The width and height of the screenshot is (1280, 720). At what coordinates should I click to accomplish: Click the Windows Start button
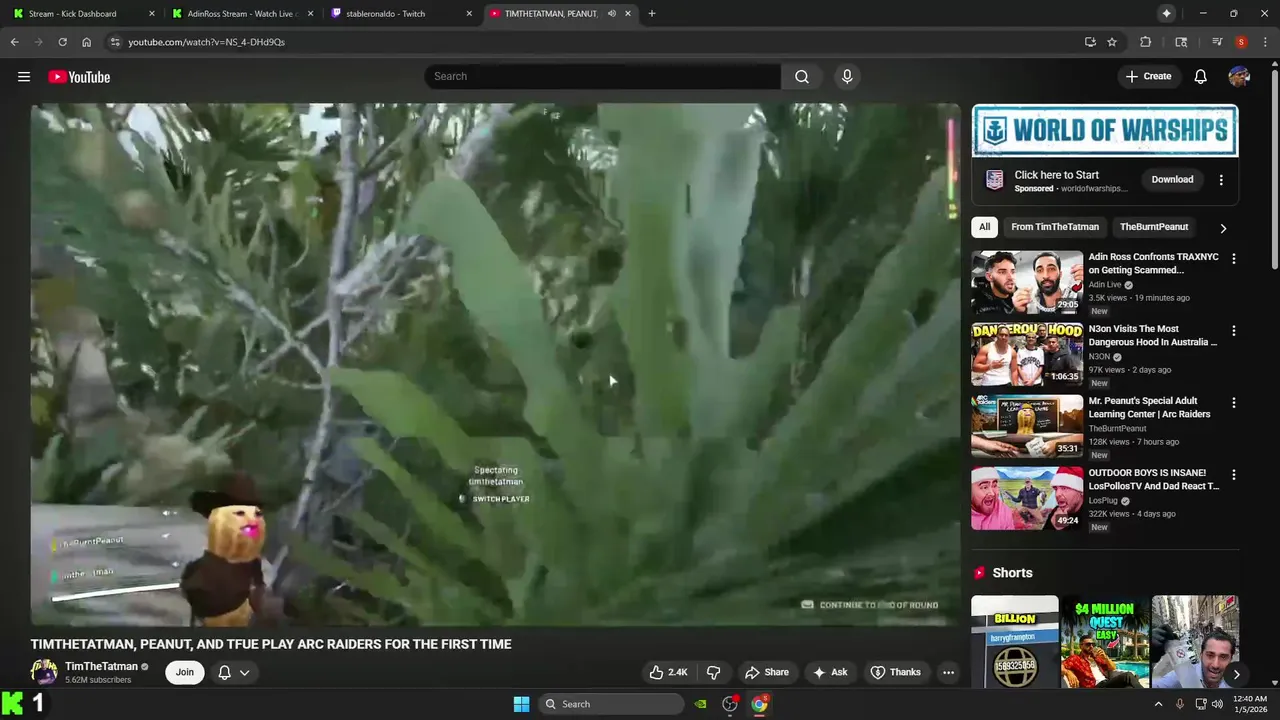click(521, 704)
